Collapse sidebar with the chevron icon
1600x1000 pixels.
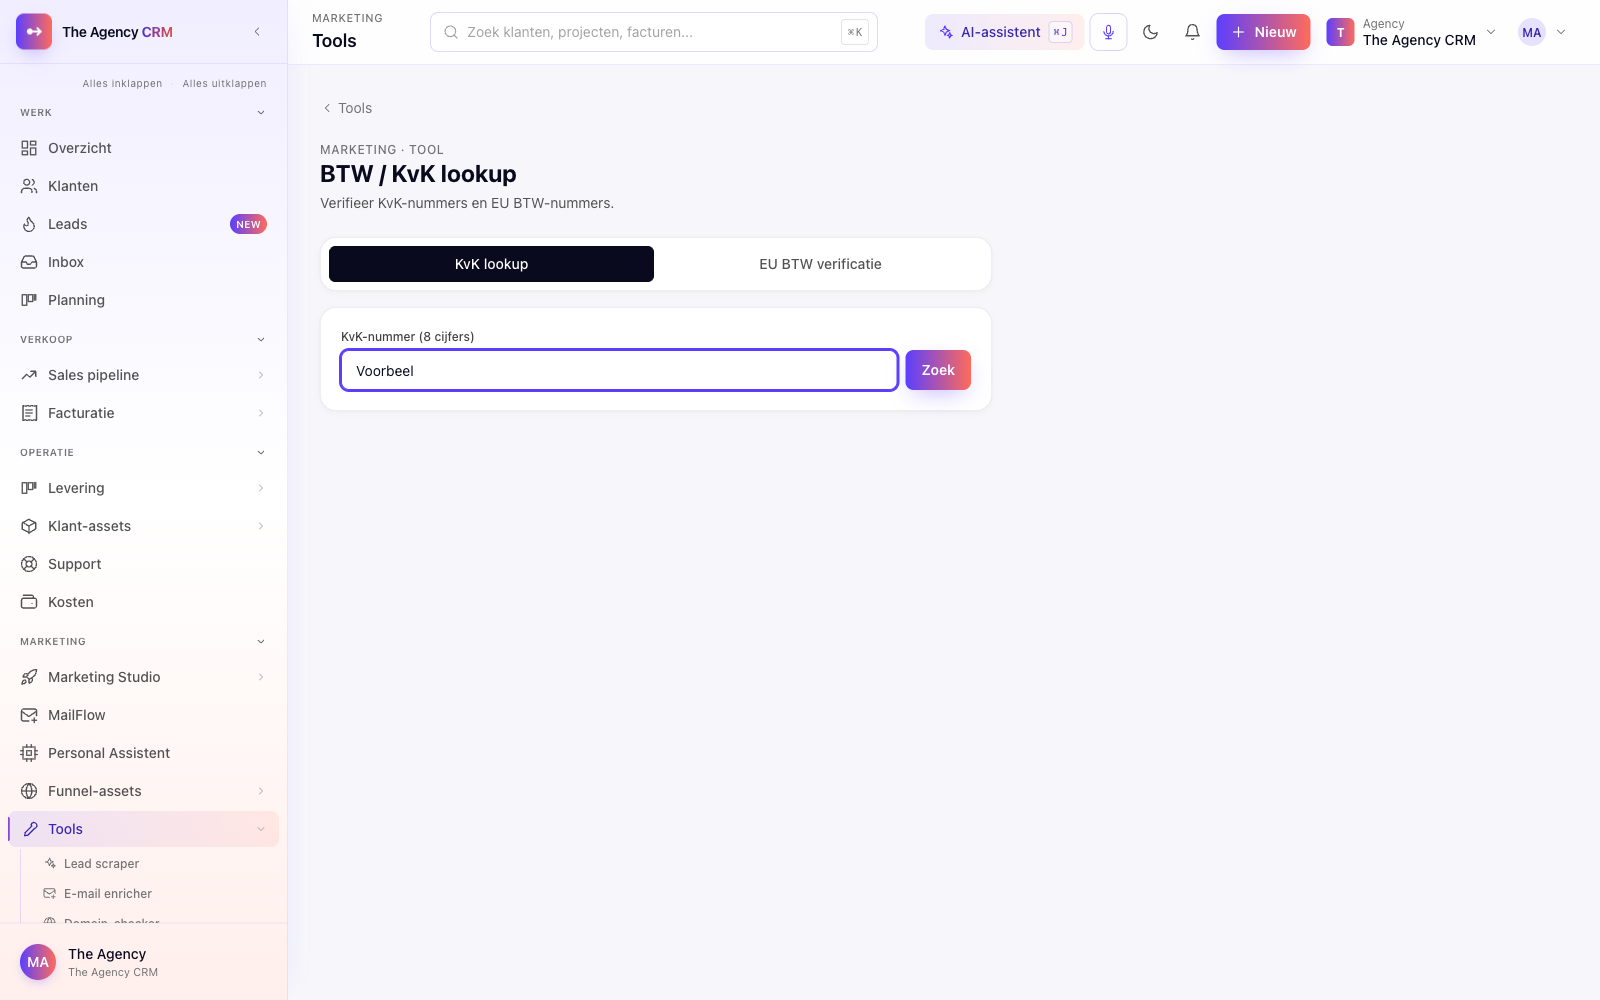[257, 32]
